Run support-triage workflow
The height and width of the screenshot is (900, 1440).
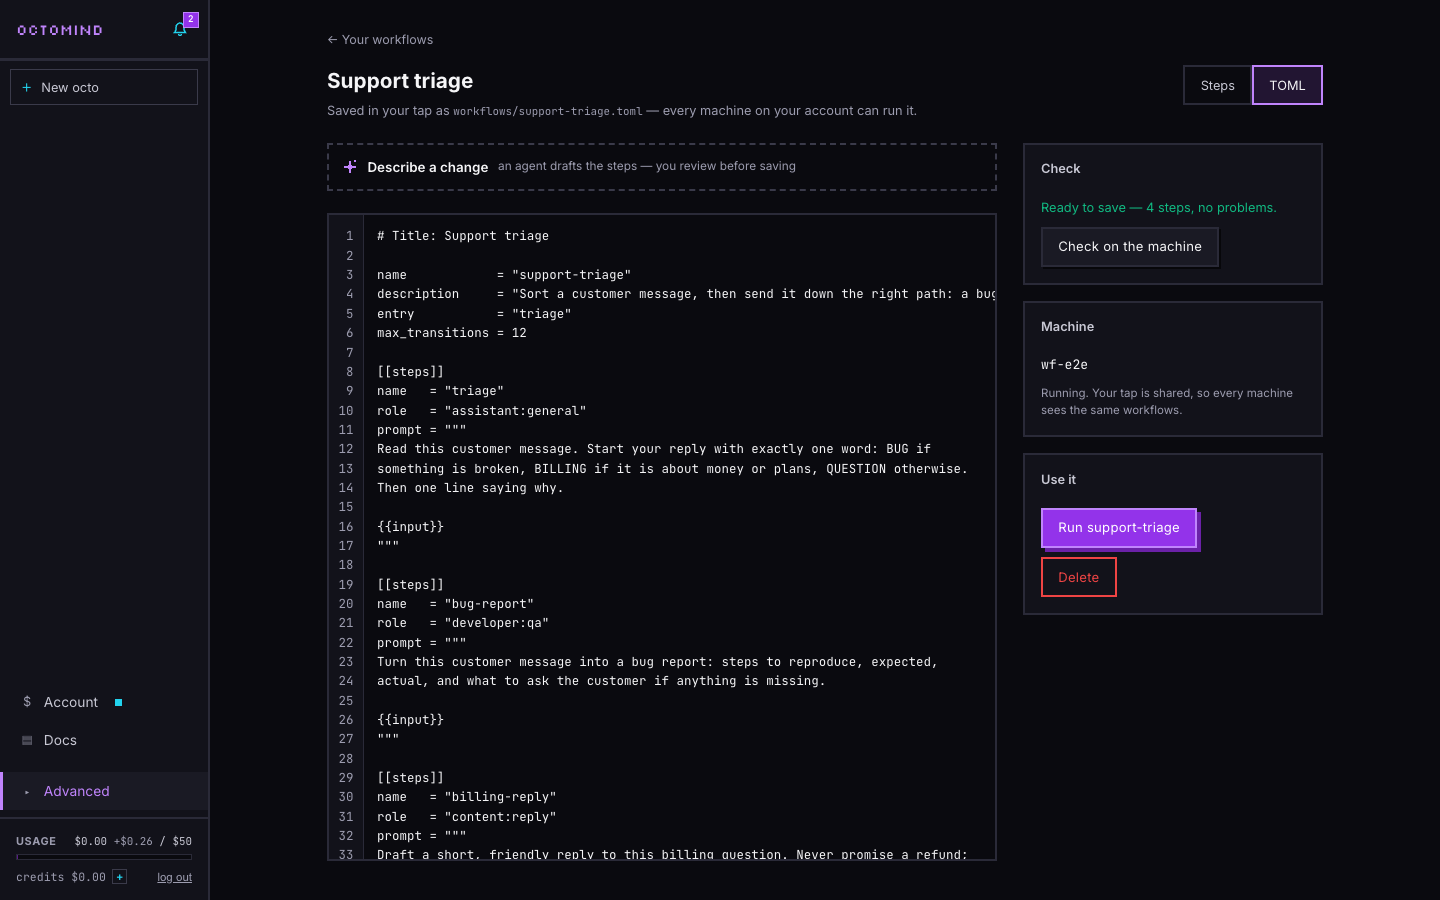point(1119,528)
